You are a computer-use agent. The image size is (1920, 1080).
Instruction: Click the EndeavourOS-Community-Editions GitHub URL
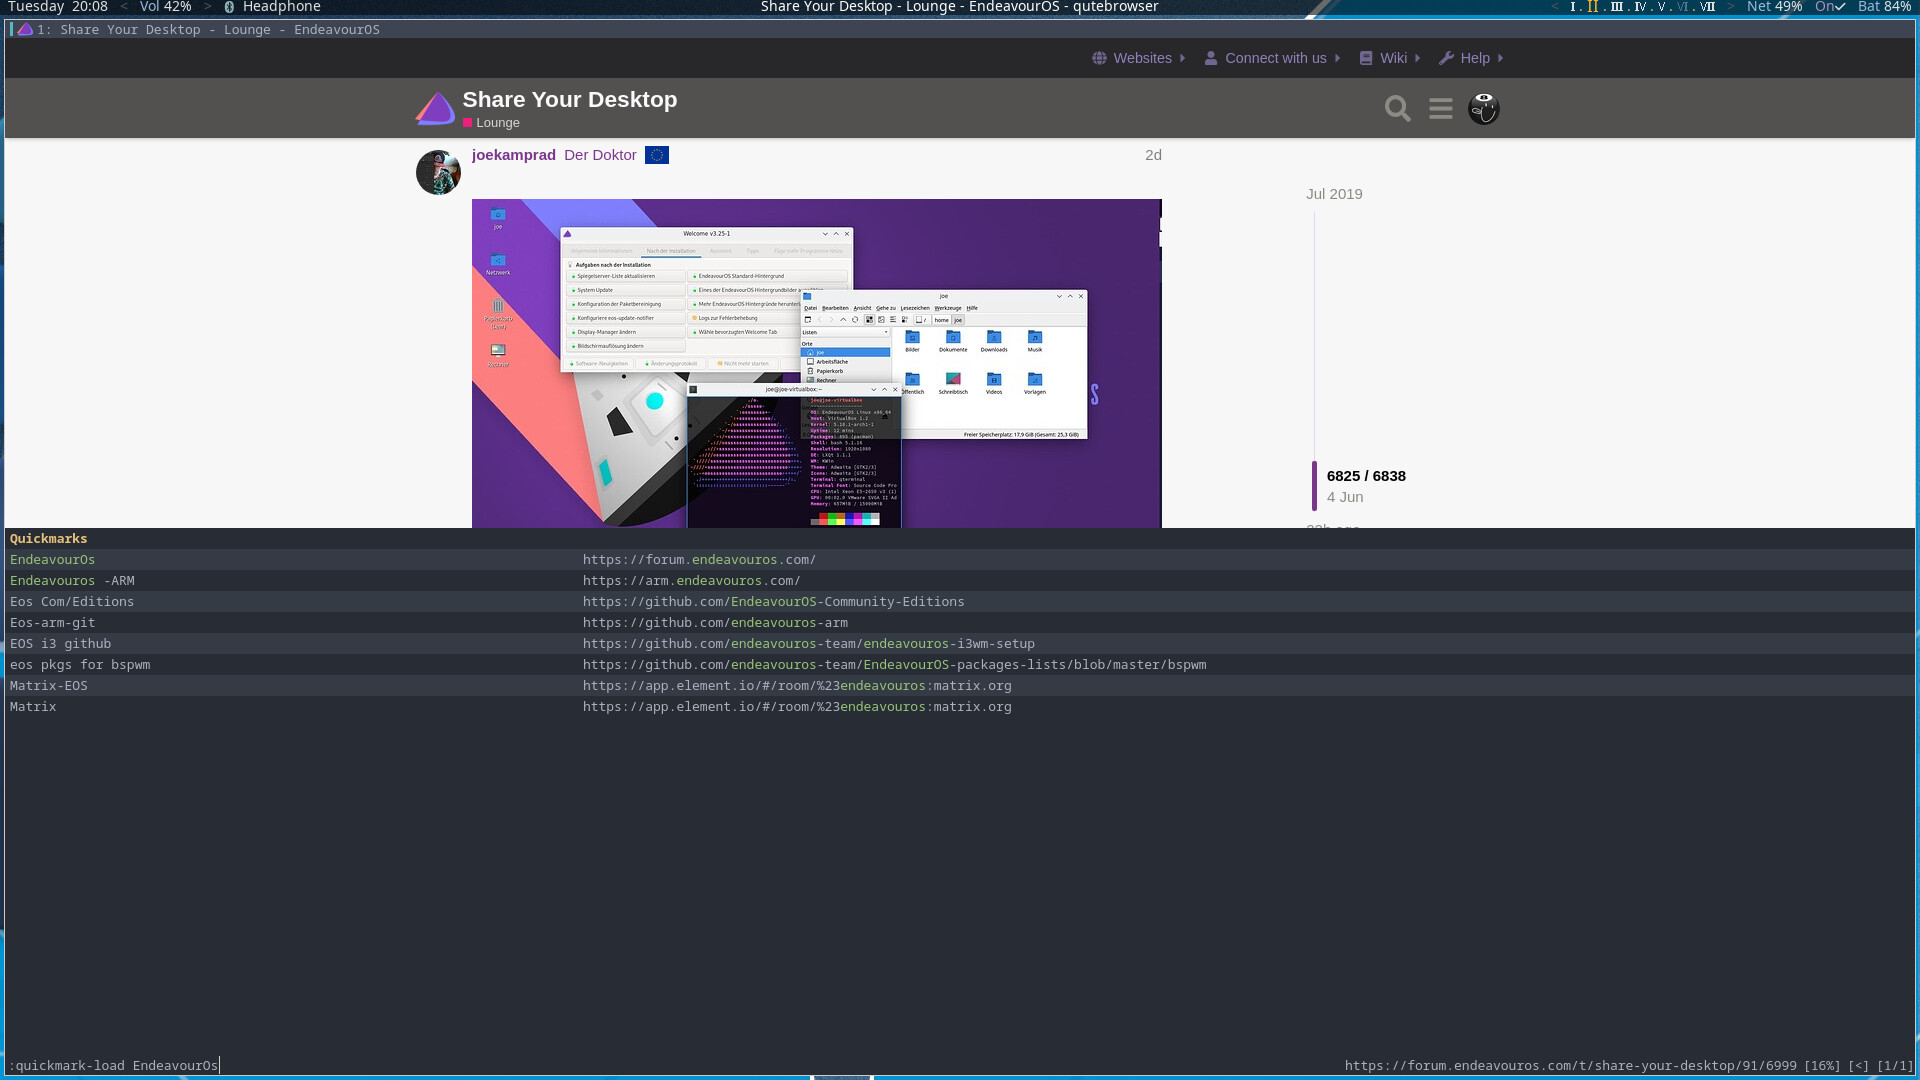click(x=773, y=602)
